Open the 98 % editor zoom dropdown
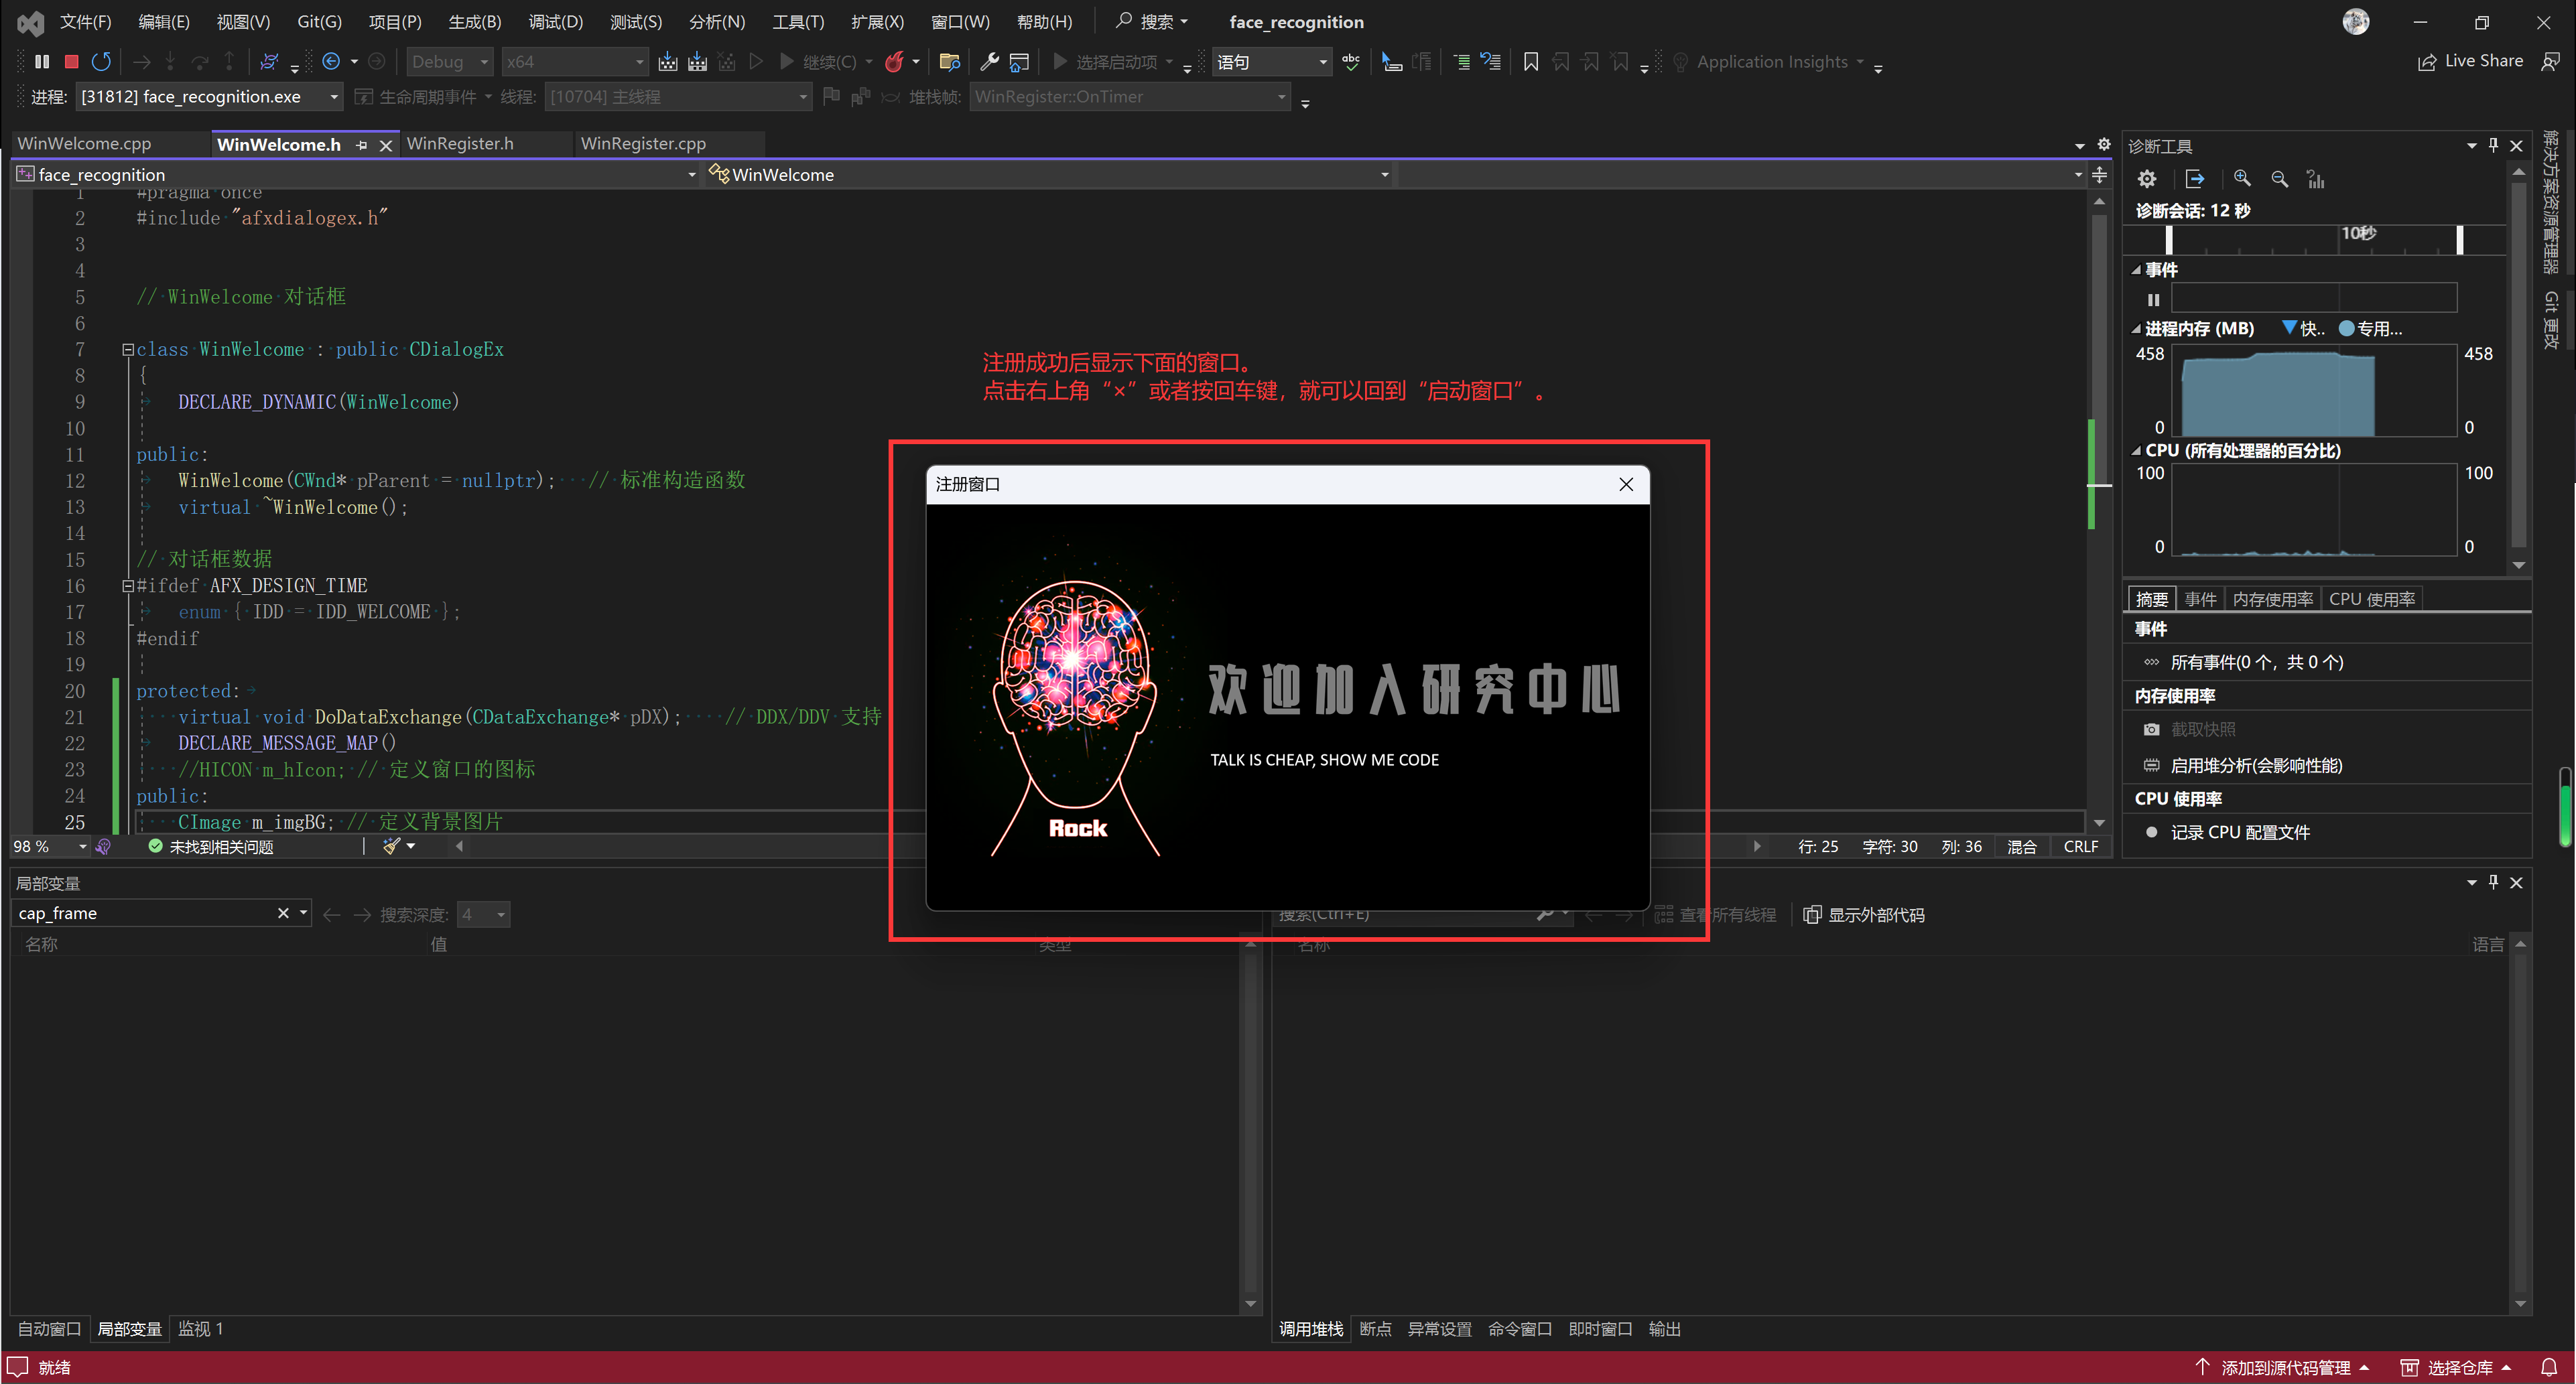The width and height of the screenshot is (2576, 1384). coord(83,847)
